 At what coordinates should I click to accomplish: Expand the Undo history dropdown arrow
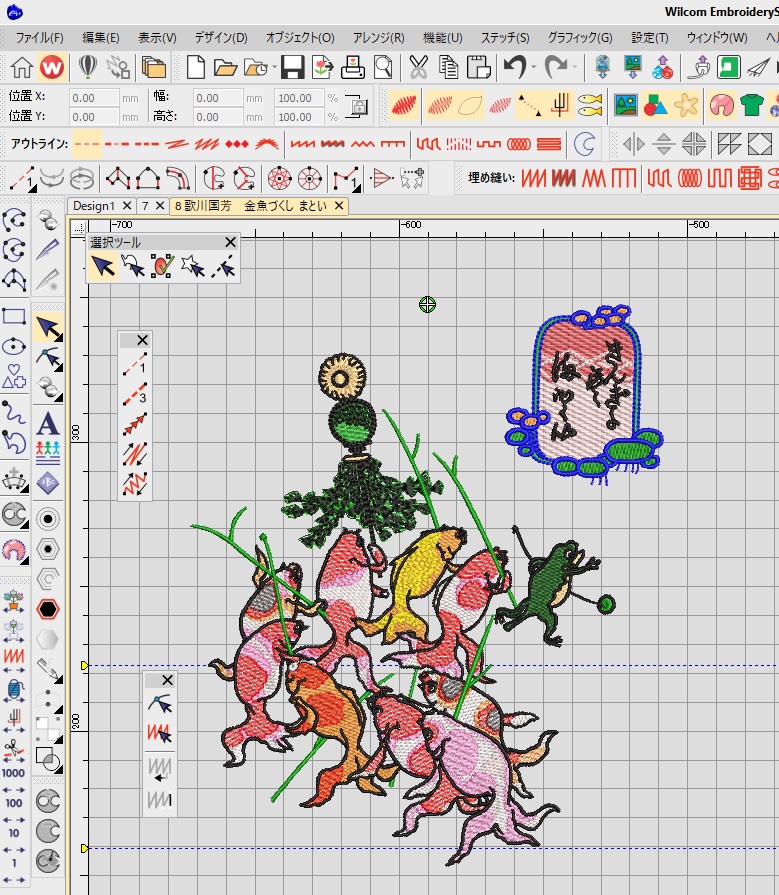tap(534, 68)
